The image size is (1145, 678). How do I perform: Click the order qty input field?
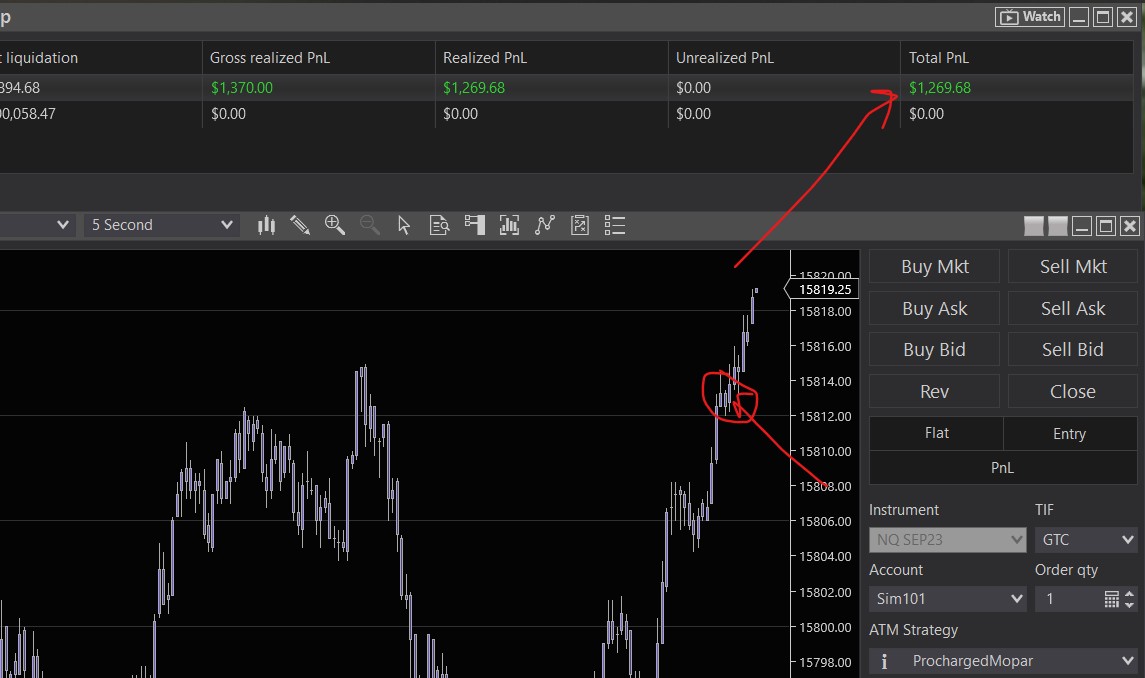(x=1068, y=599)
